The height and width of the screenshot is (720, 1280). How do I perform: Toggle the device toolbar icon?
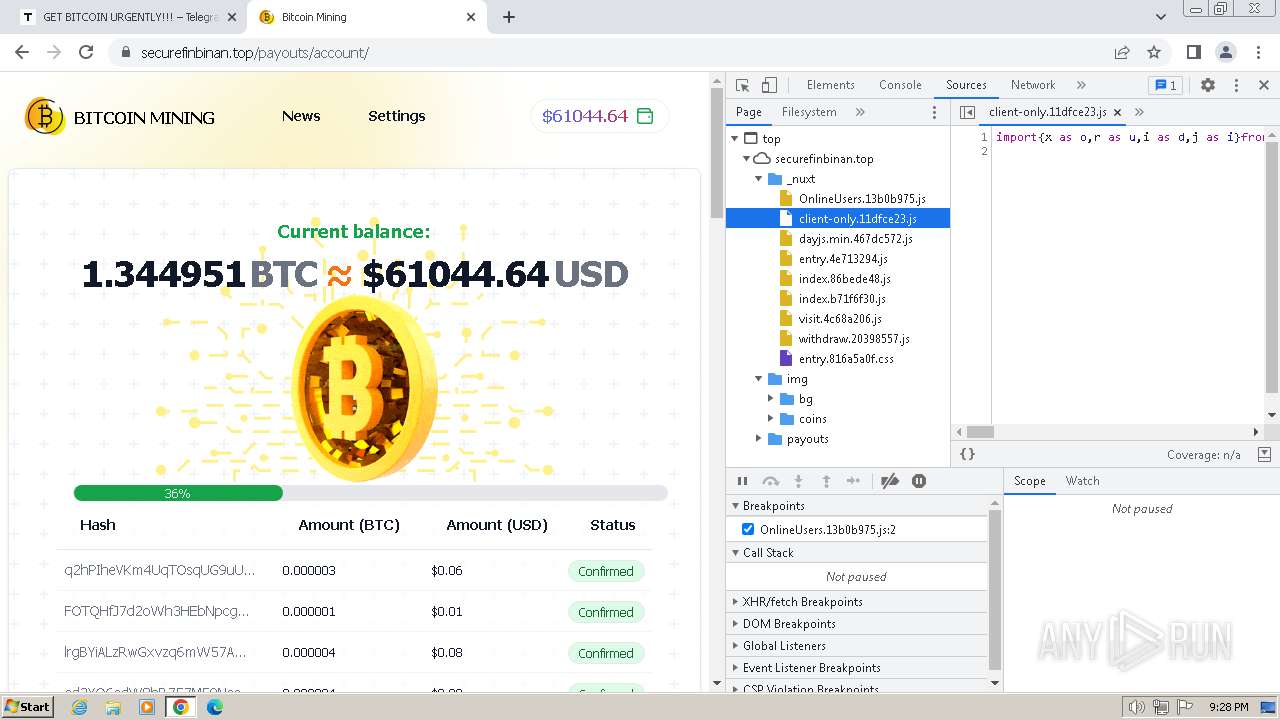[x=769, y=85]
